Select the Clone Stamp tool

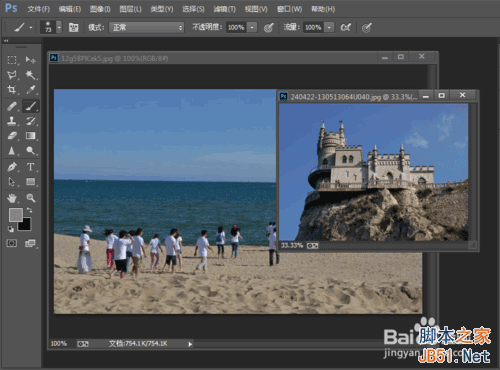[12, 121]
